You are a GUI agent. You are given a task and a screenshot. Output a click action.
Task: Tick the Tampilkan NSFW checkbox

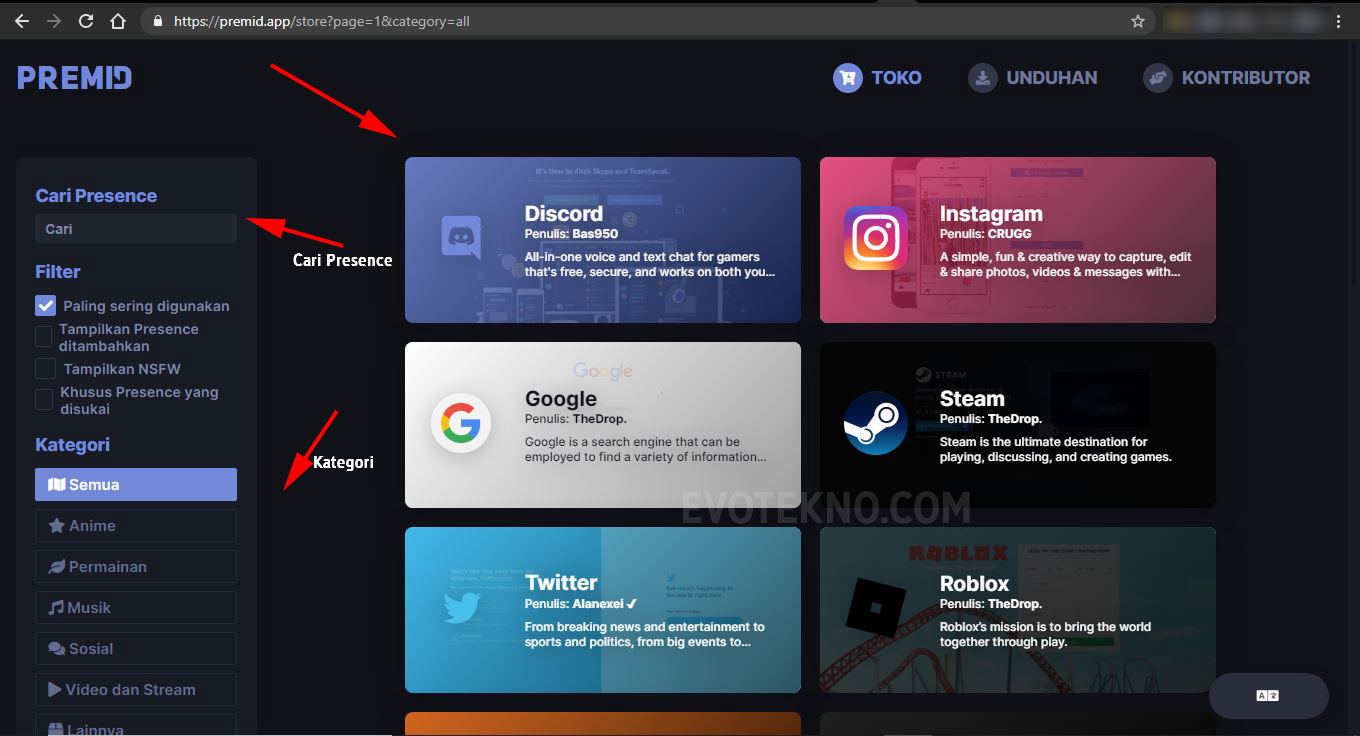(45, 369)
